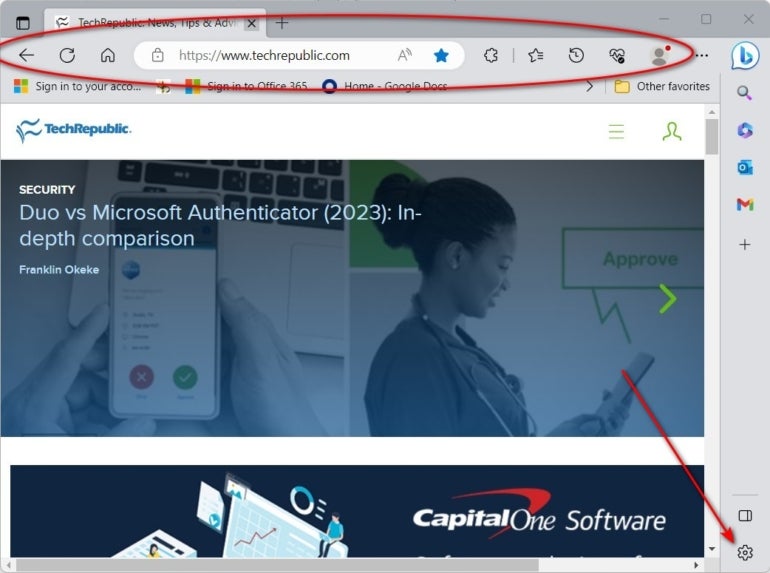770x573 pixels.
Task: Open 'Sign in to your acco...' favorite
Action: pos(77,86)
